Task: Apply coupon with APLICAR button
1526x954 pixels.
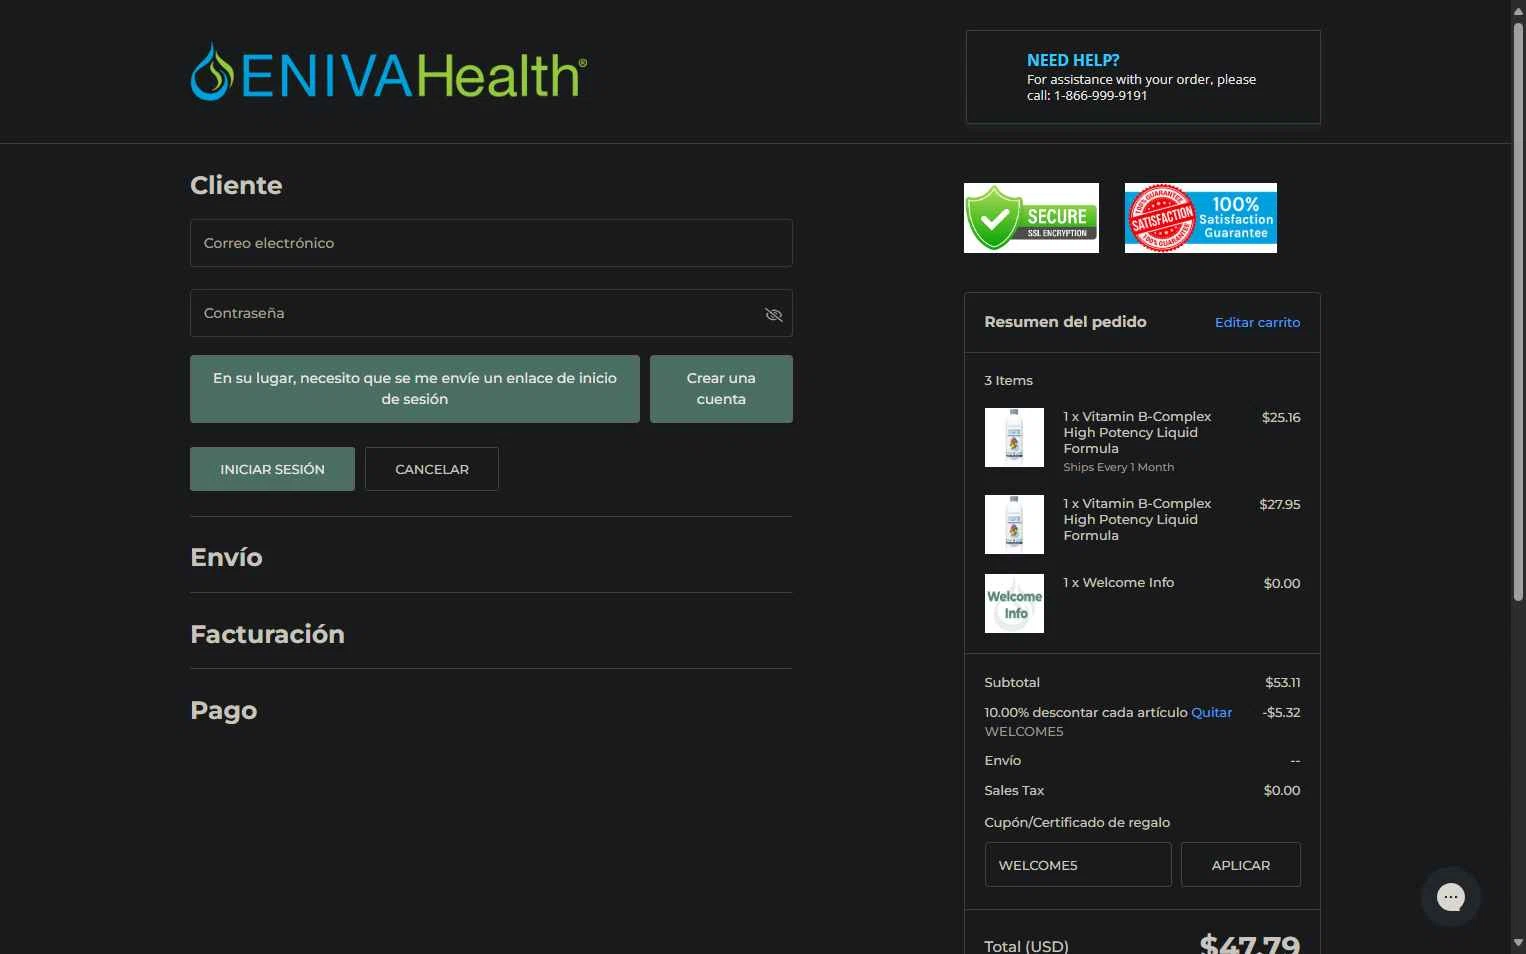Action: [x=1241, y=865]
